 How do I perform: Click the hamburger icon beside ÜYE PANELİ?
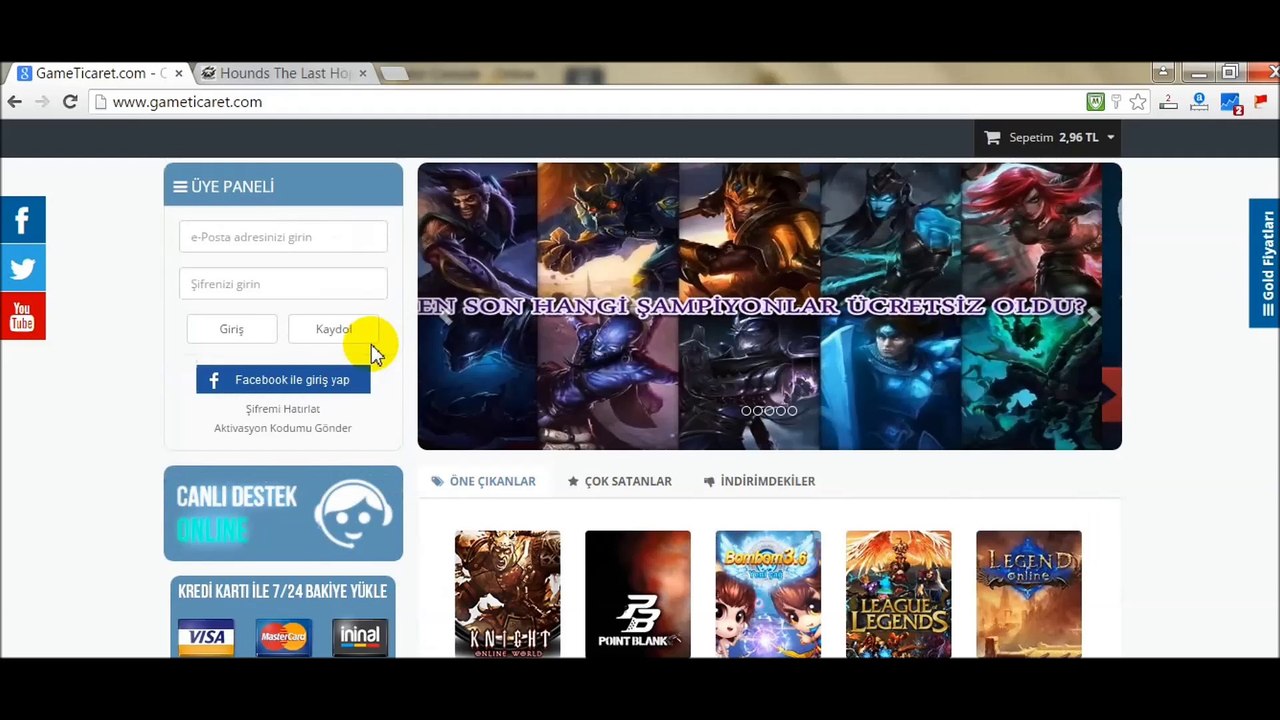180,187
